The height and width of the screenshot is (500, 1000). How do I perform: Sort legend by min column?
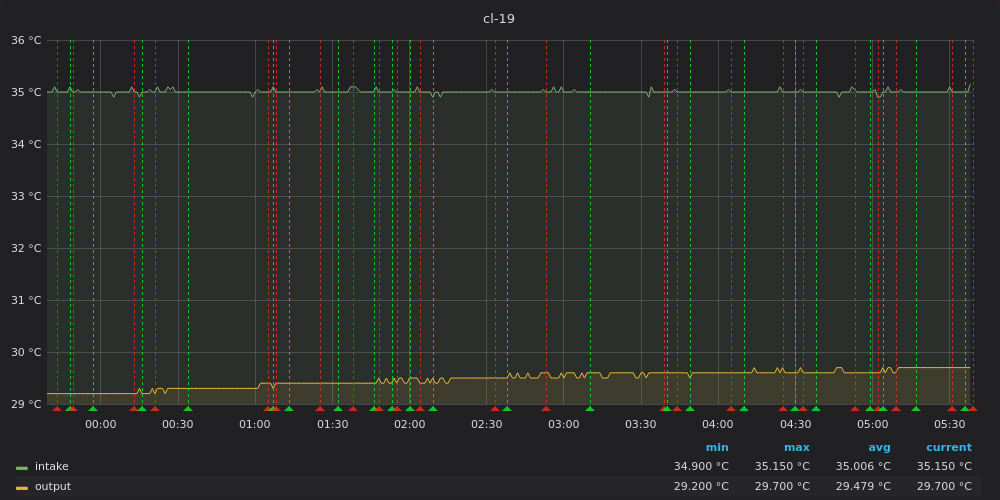coord(717,448)
